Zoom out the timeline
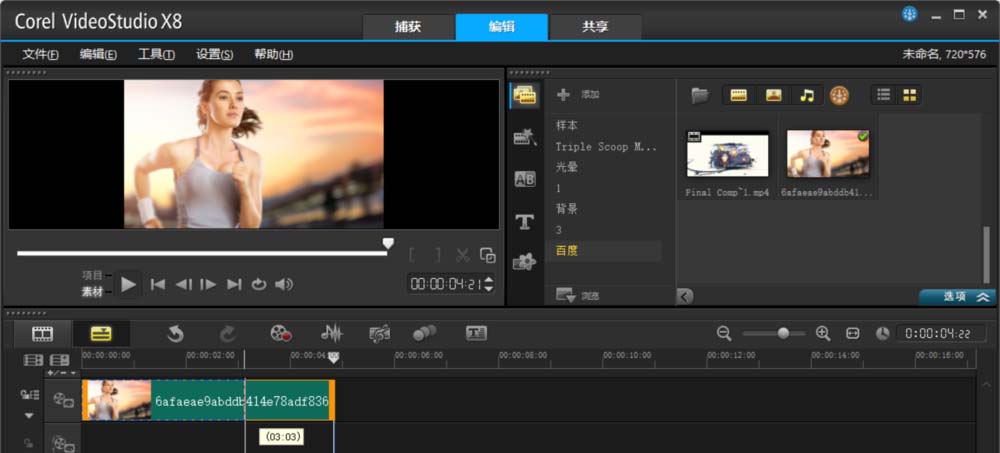 tap(724, 333)
